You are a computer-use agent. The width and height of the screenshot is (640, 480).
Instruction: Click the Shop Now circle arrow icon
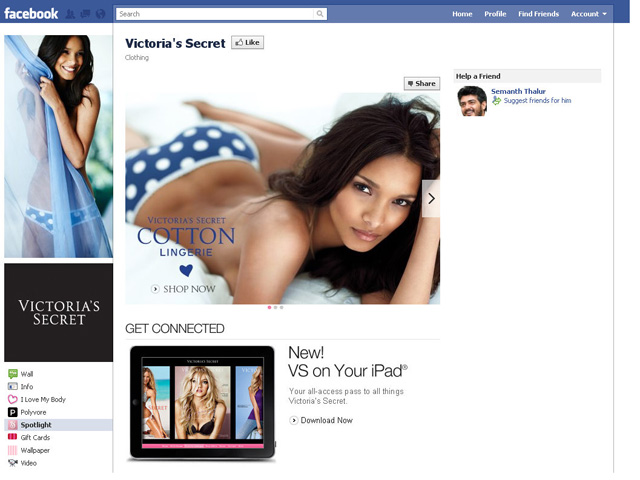[155, 289]
